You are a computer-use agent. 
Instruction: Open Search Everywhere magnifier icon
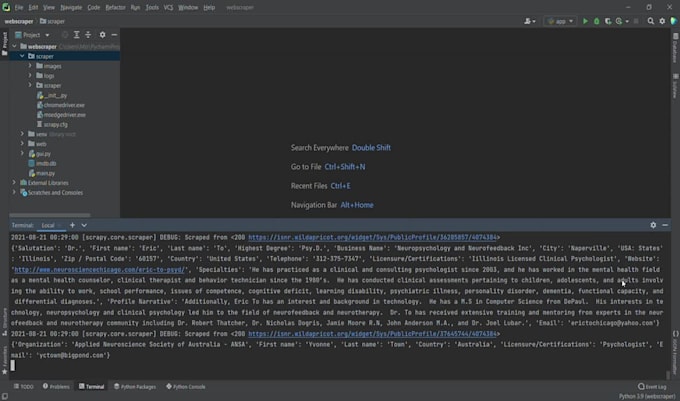click(x=651, y=21)
